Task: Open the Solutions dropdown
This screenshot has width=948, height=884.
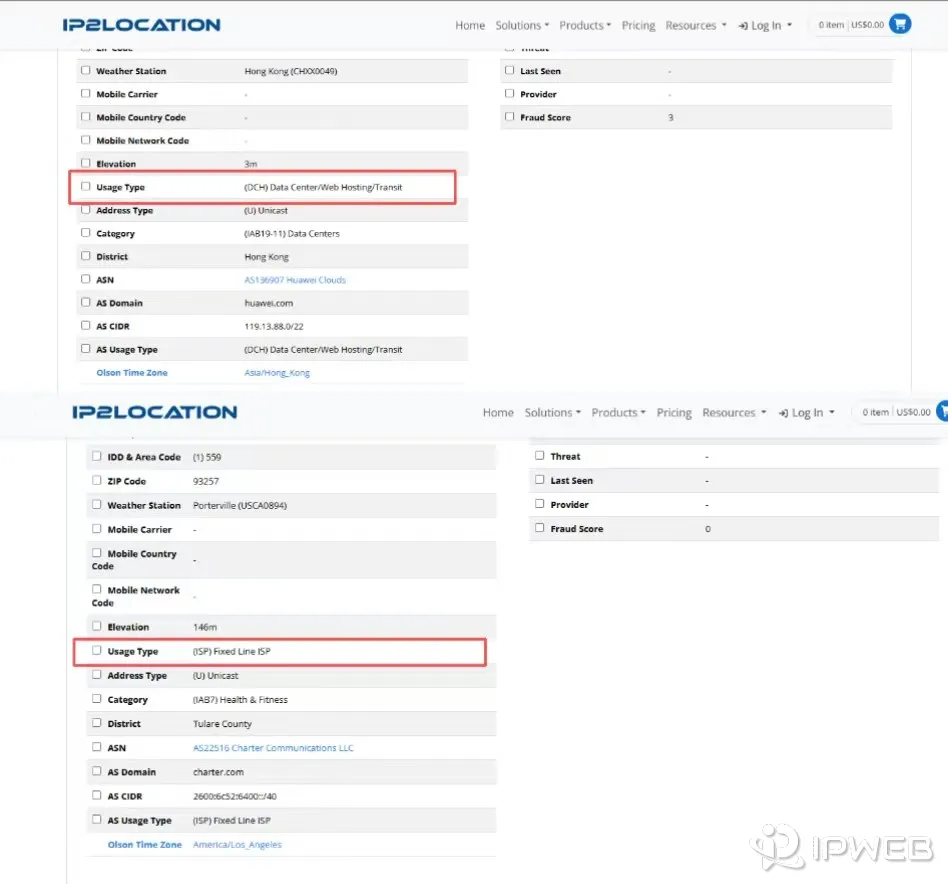Action: point(522,25)
